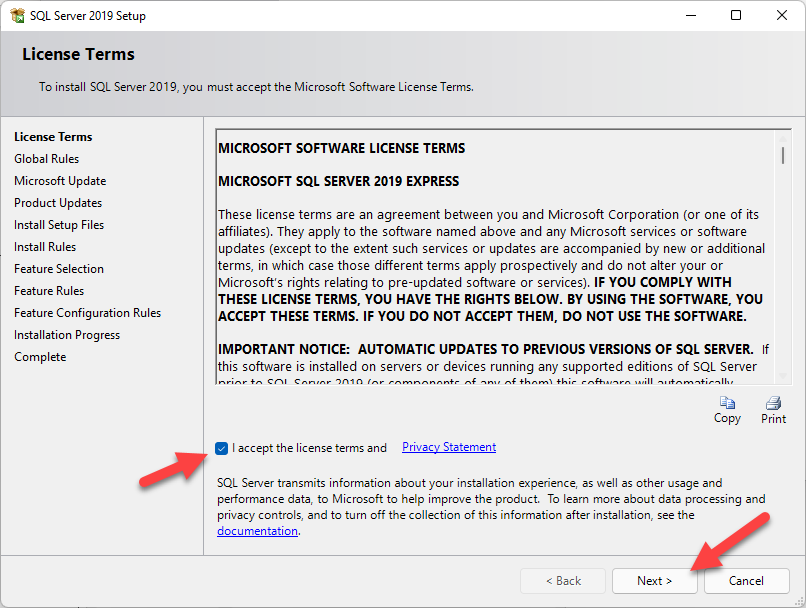Click the license text scroll up arrow

pos(782,139)
